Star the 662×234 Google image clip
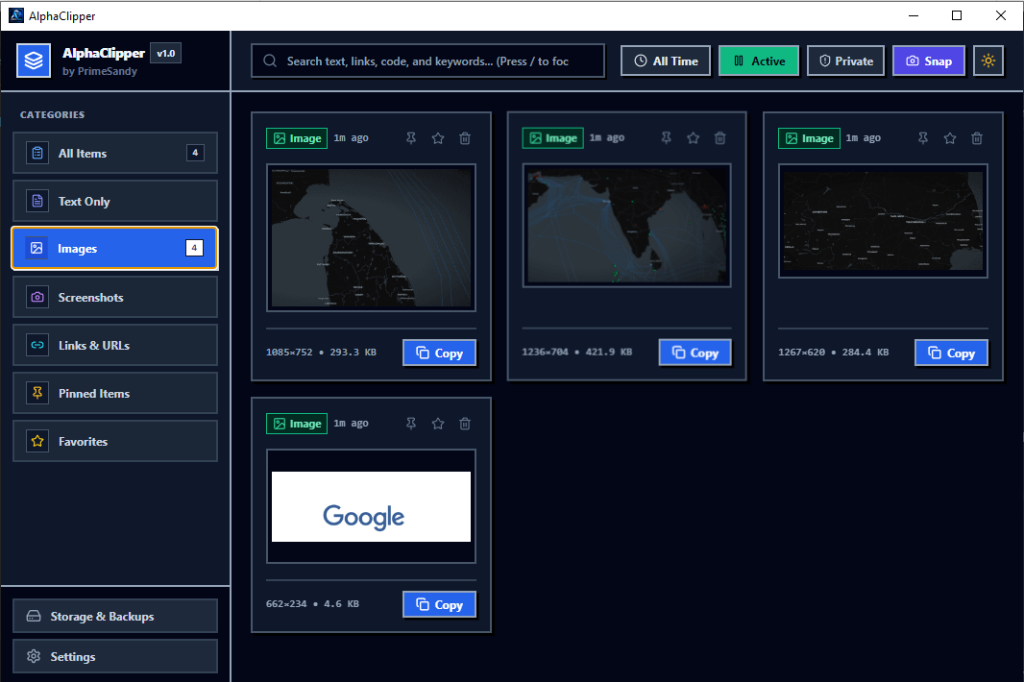The image size is (1024, 682). point(438,424)
